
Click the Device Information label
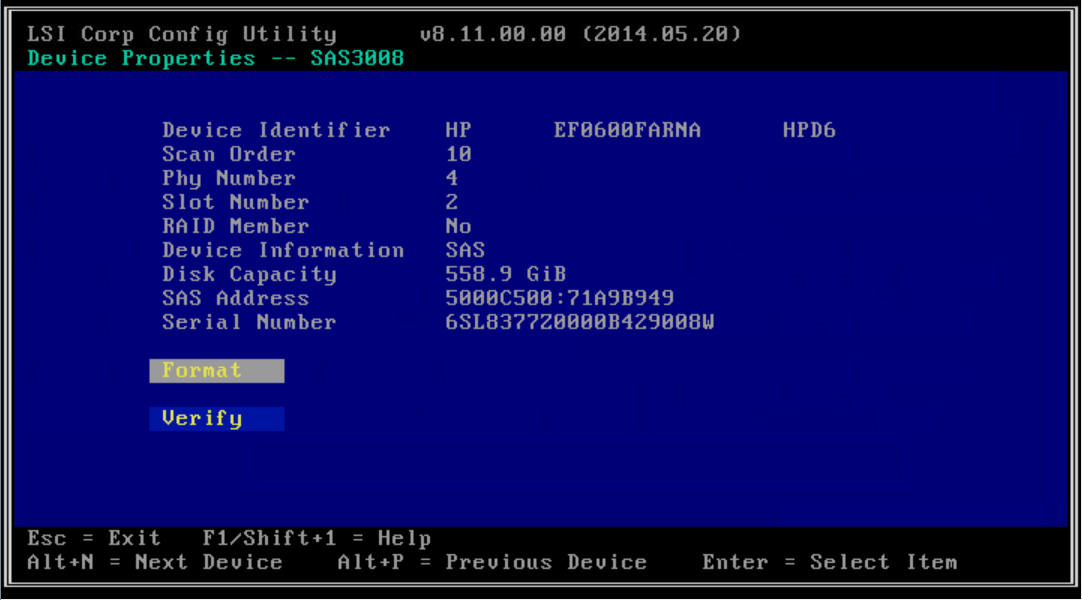283,250
